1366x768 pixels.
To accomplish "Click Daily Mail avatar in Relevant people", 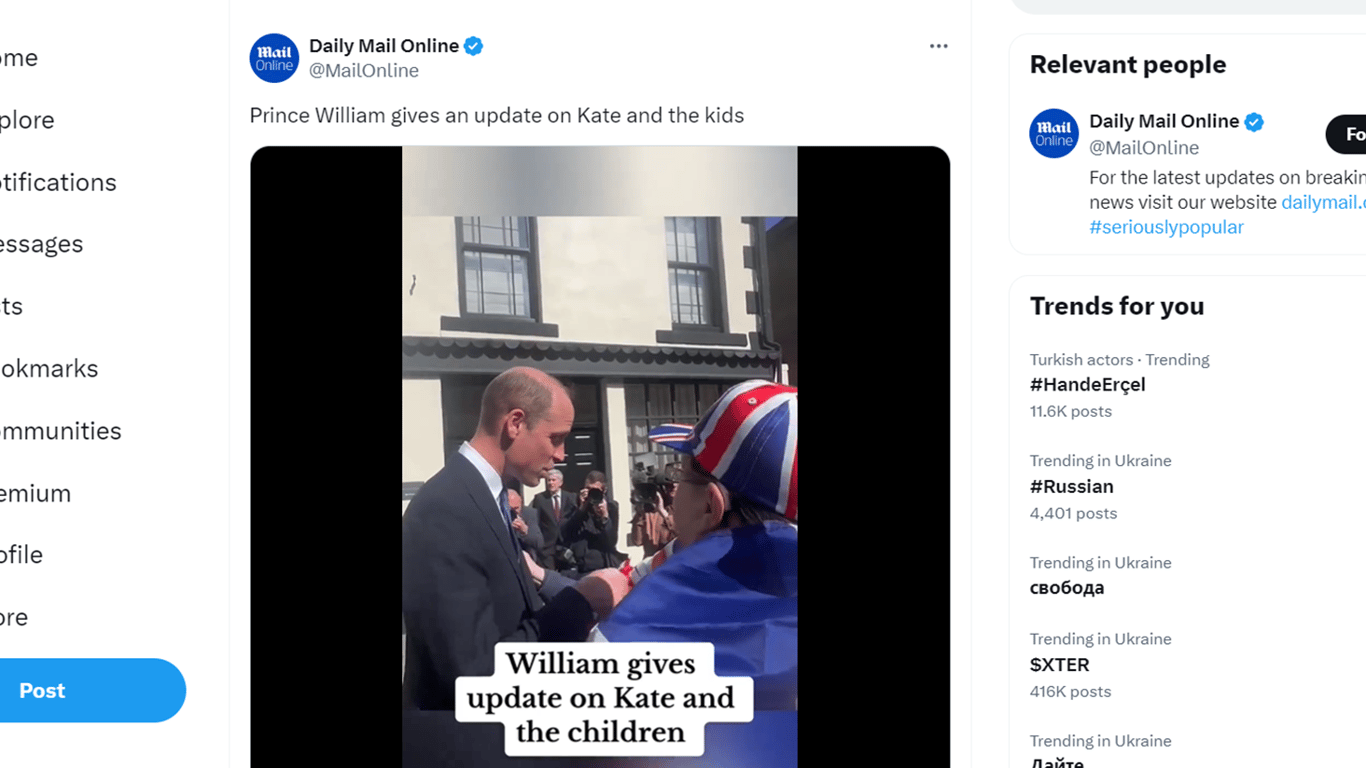I will pyautogui.click(x=1054, y=134).
